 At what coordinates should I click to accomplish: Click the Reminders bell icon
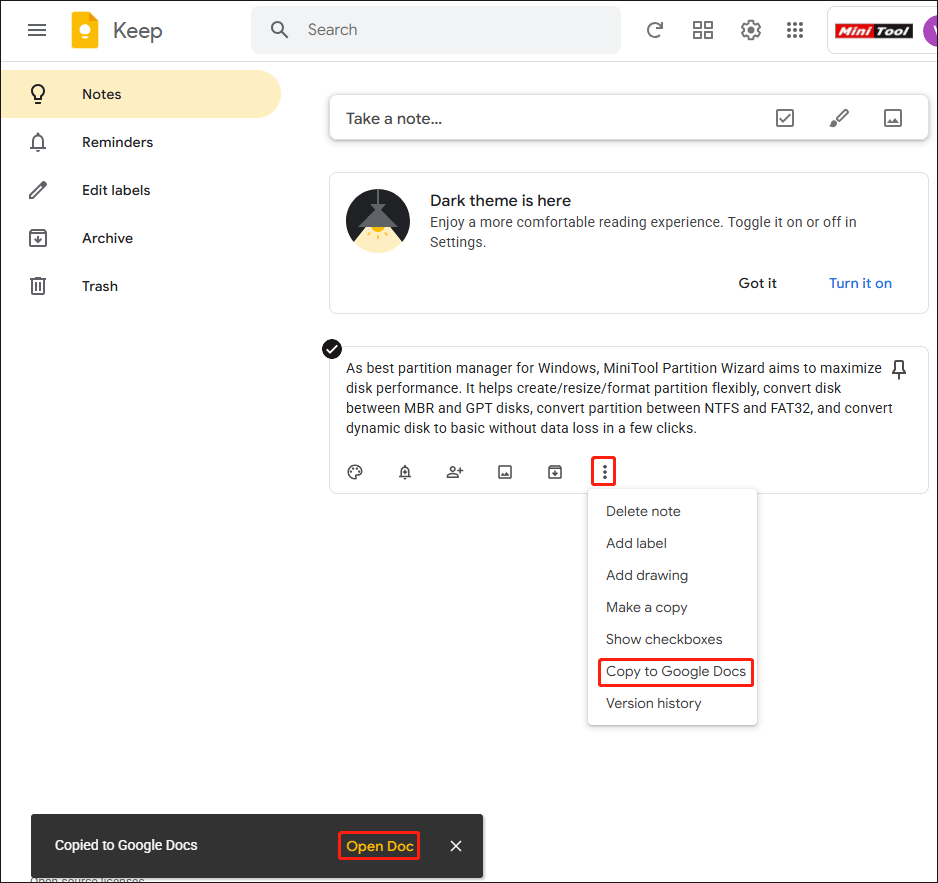38,142
